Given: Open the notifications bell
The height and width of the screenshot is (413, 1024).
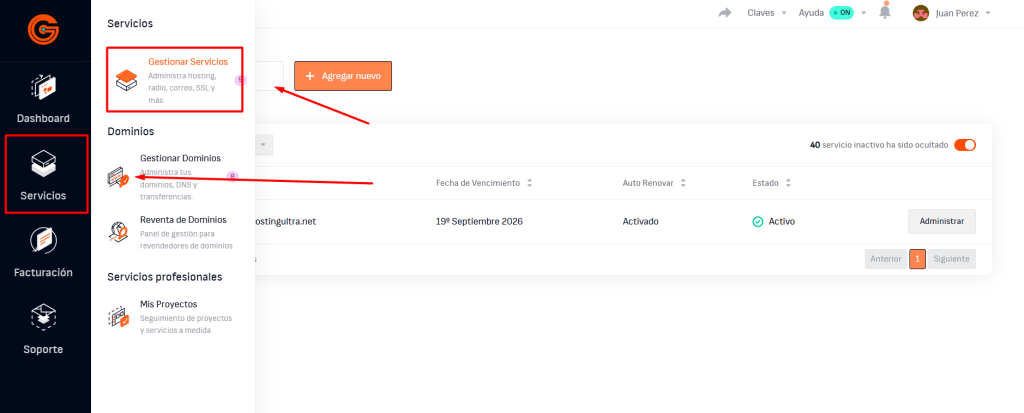Looking at the screenshot, I should tap(885, 13).
